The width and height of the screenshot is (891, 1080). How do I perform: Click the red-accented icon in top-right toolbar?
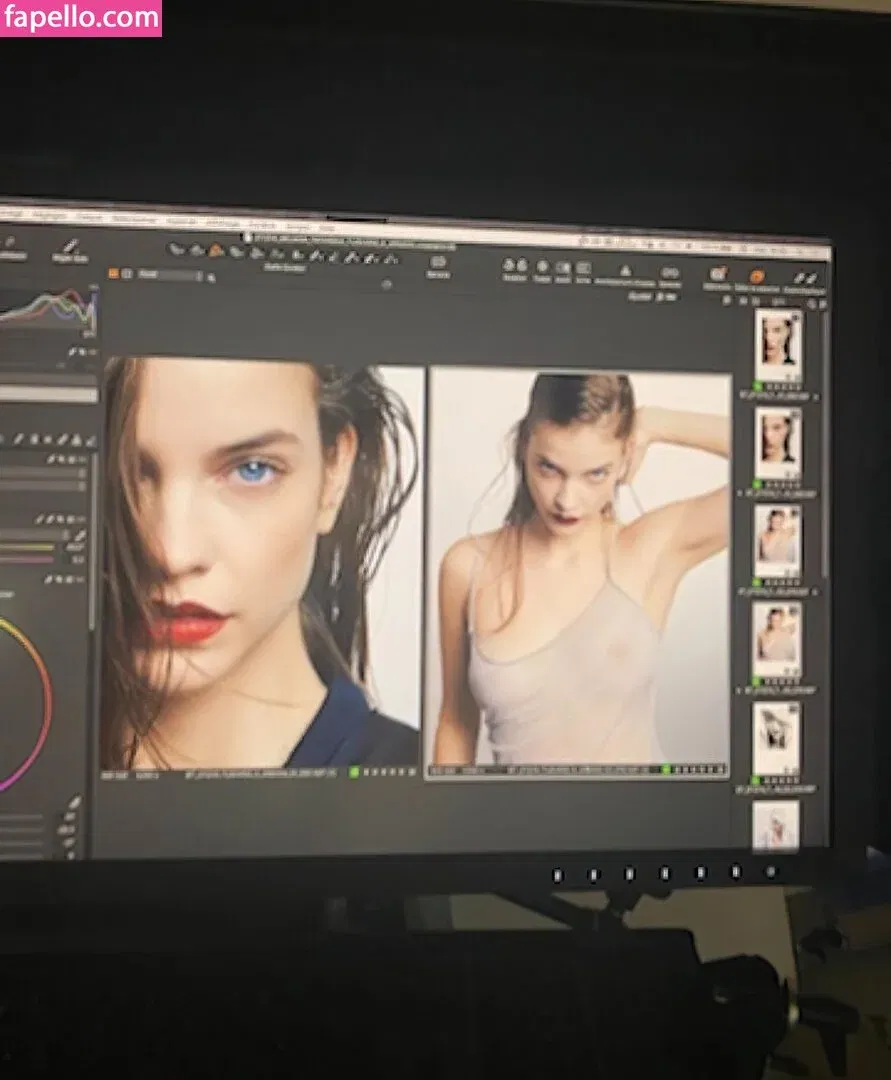click(x=717, y=273)
